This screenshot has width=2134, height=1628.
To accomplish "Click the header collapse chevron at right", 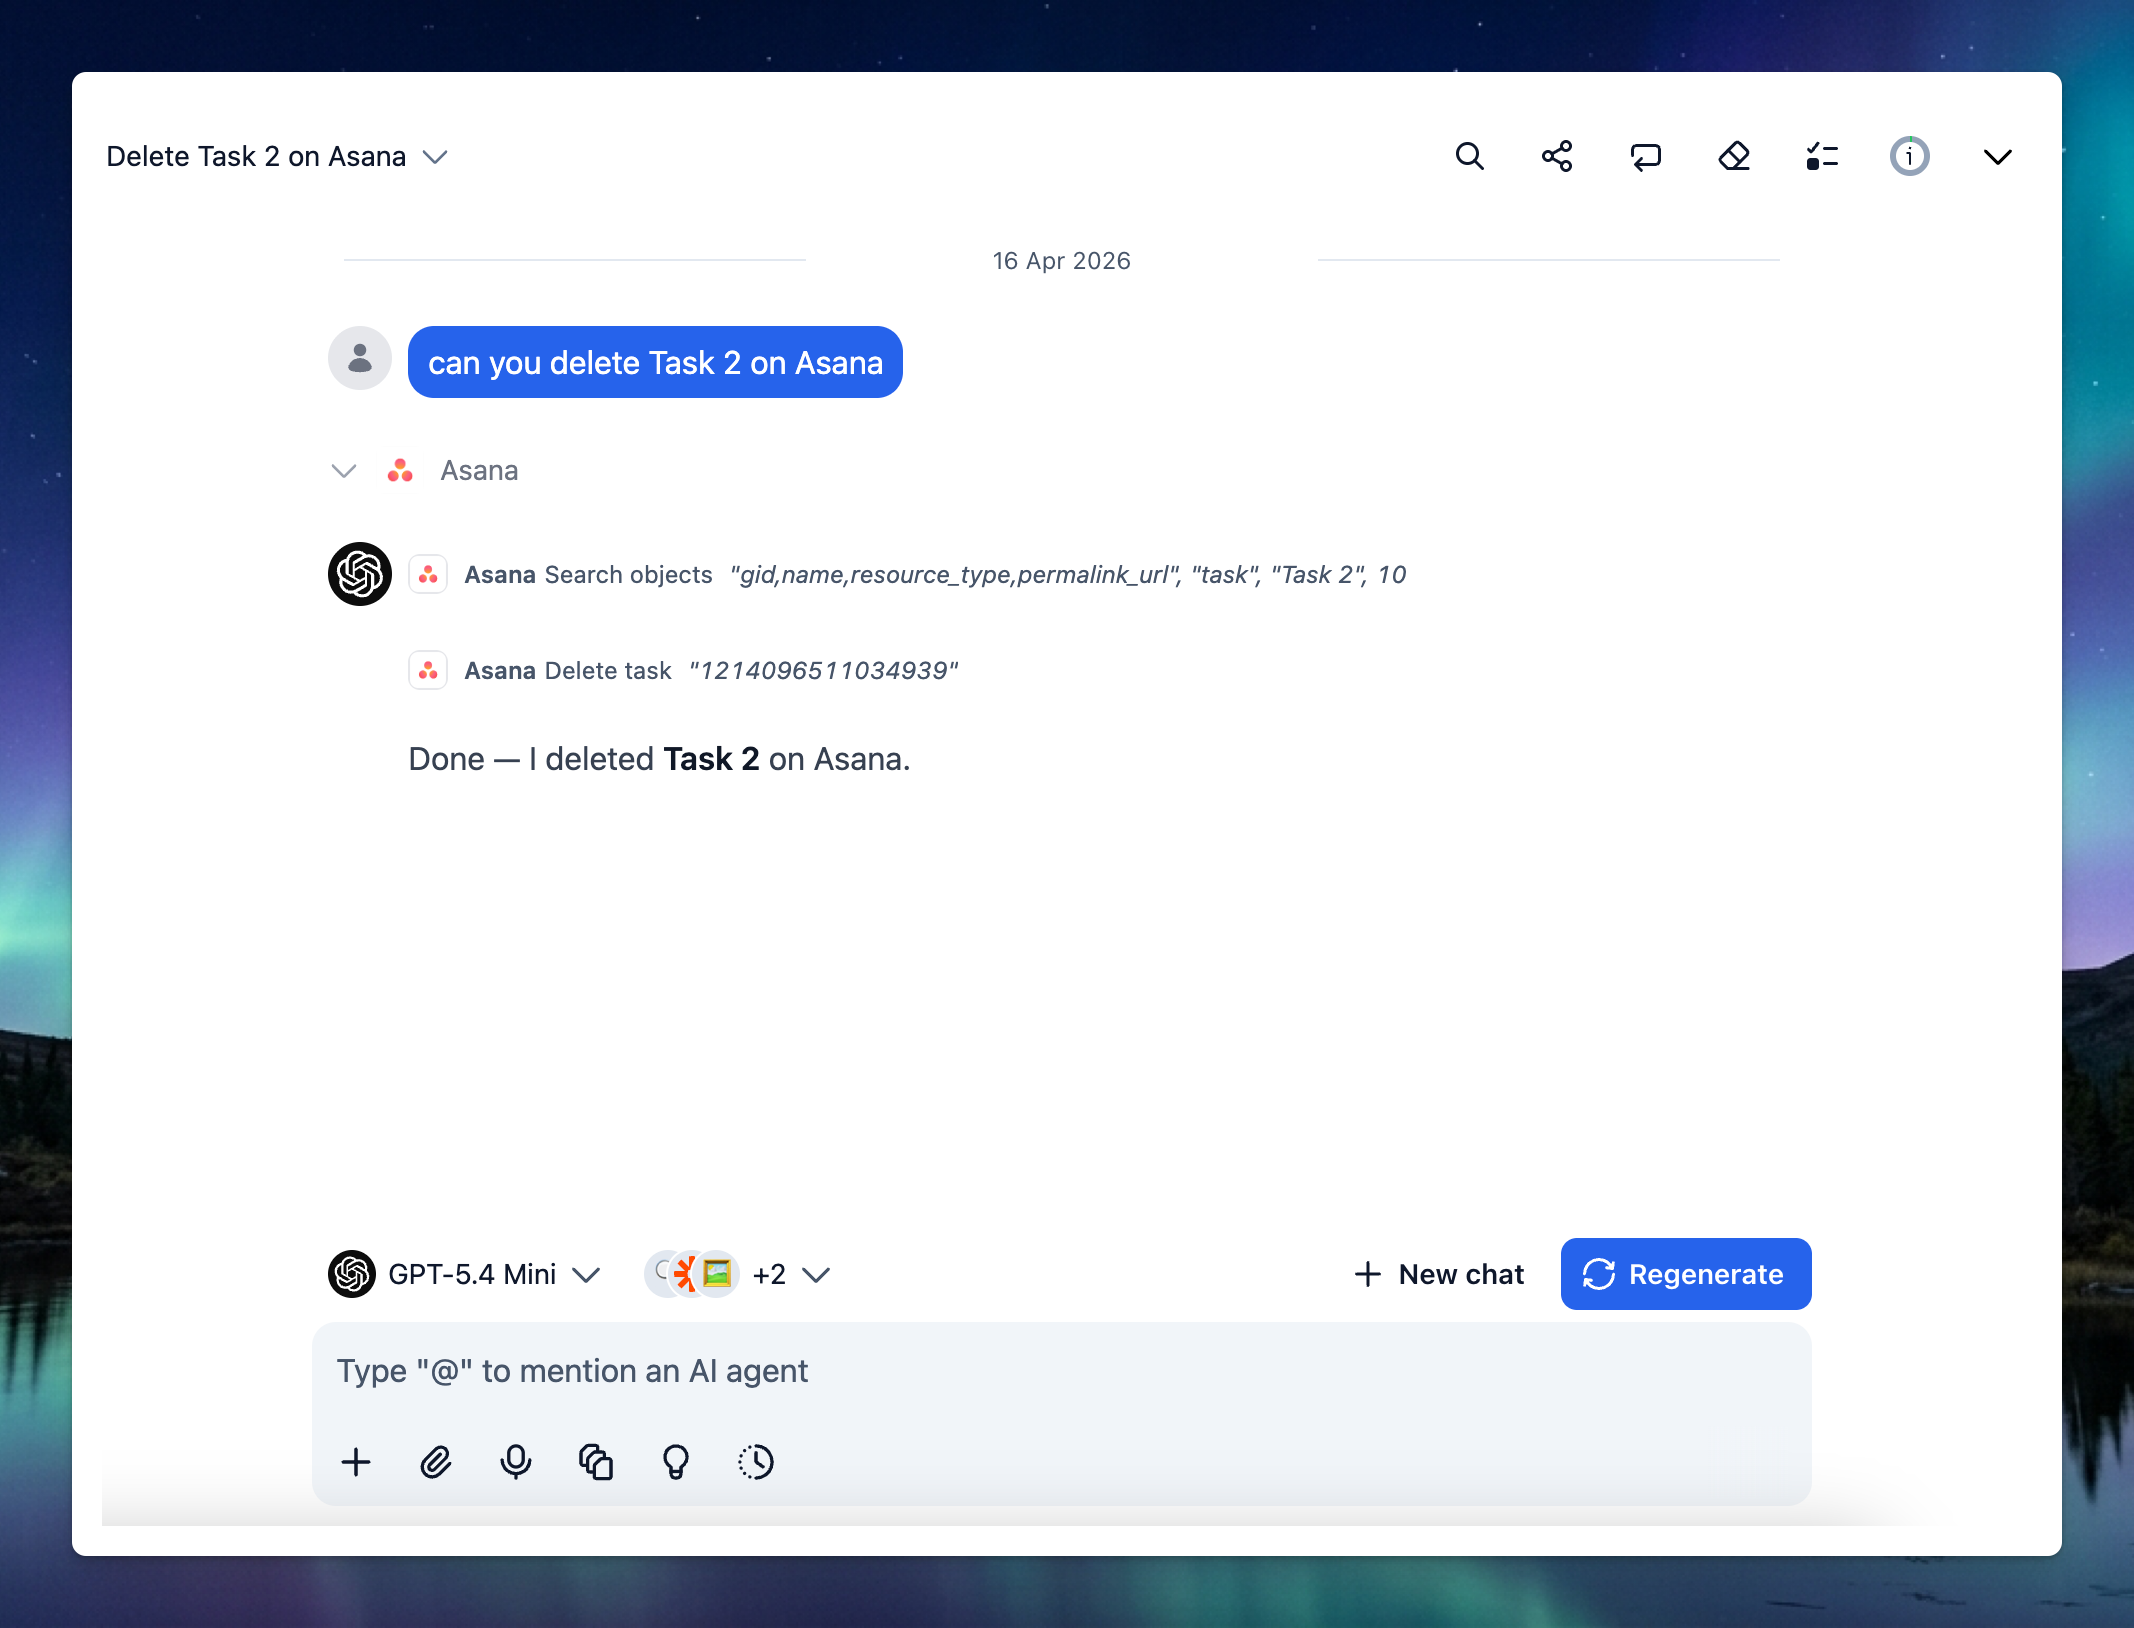I will [x=1997, y=157].
